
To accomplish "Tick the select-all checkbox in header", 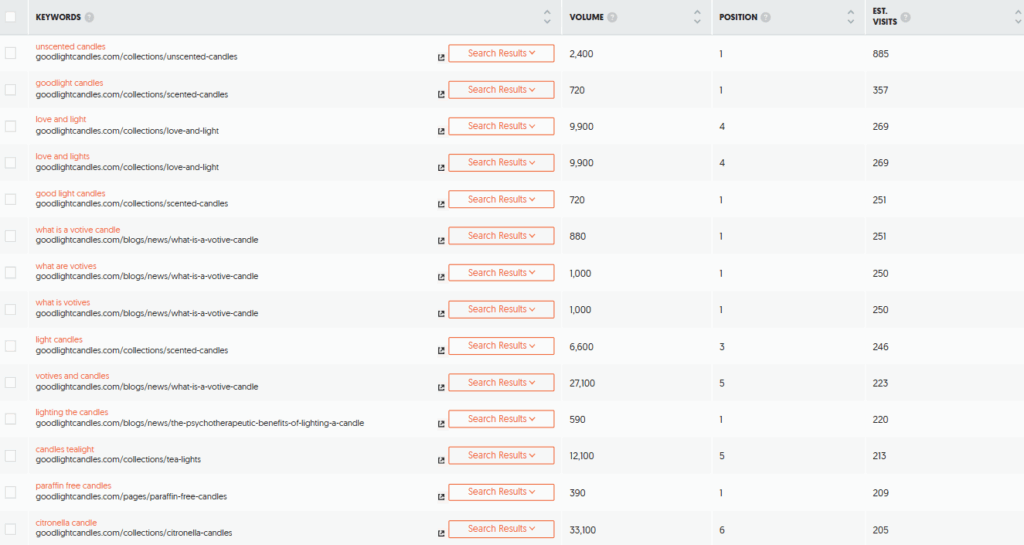I will pyautogui.click(x=10, y=16).
